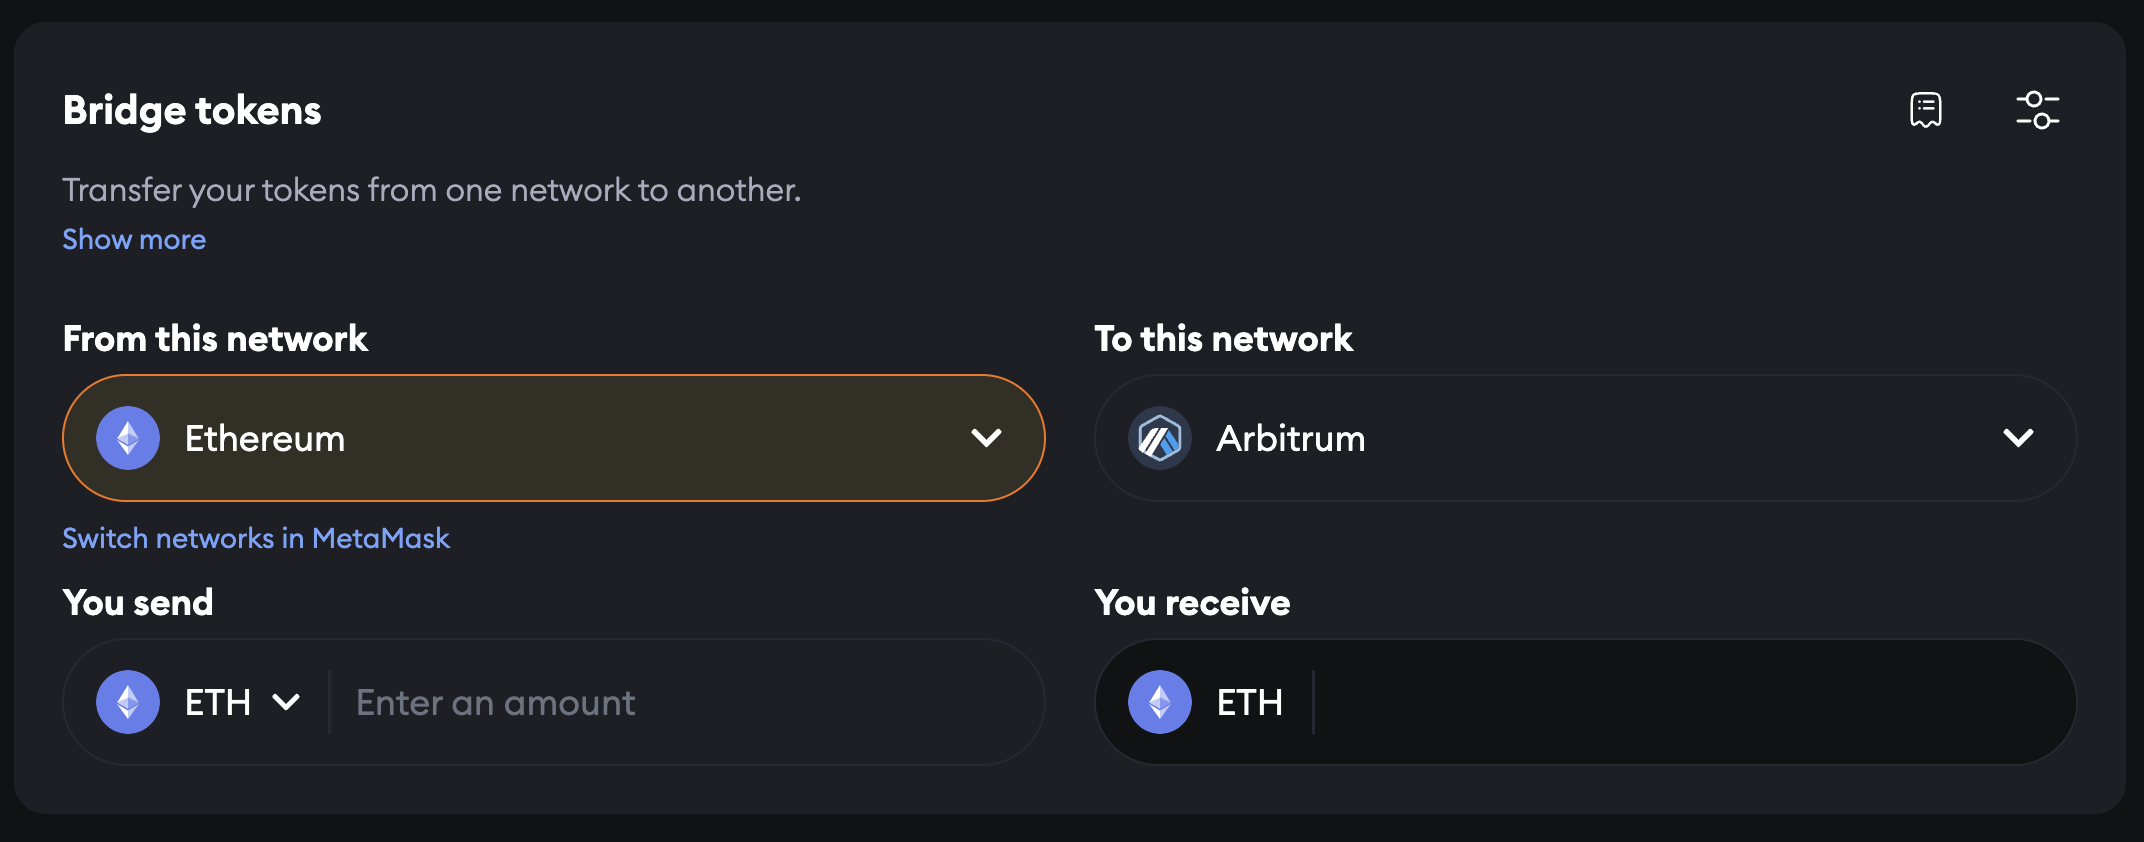Open the bridge settings sliders icon
Image resolution: width=2144 pixels, height=842 pixels.
coord(2037,110)
